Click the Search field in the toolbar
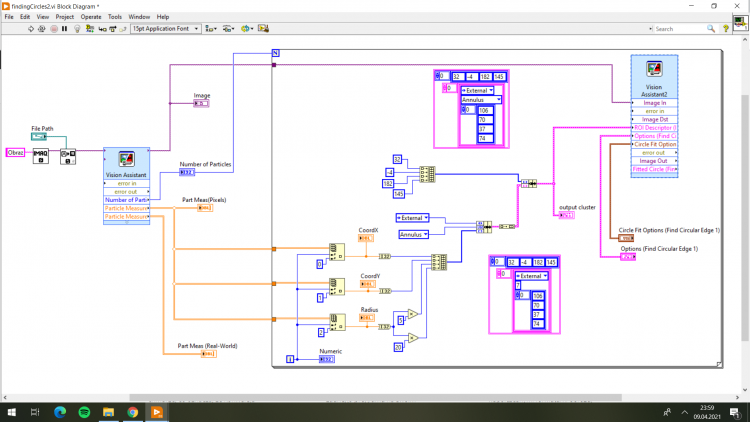This screenshot has width=750, height=422. click(680, 29)
